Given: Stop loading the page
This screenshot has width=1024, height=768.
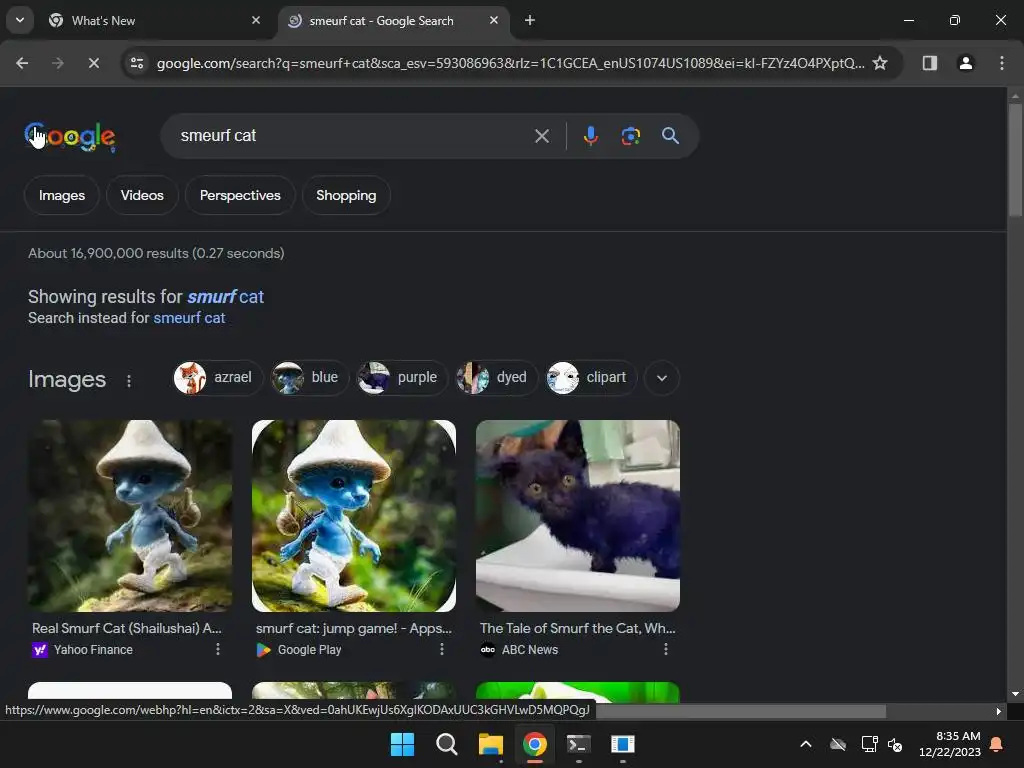Looking at the screenshot, I should point(93,63).
